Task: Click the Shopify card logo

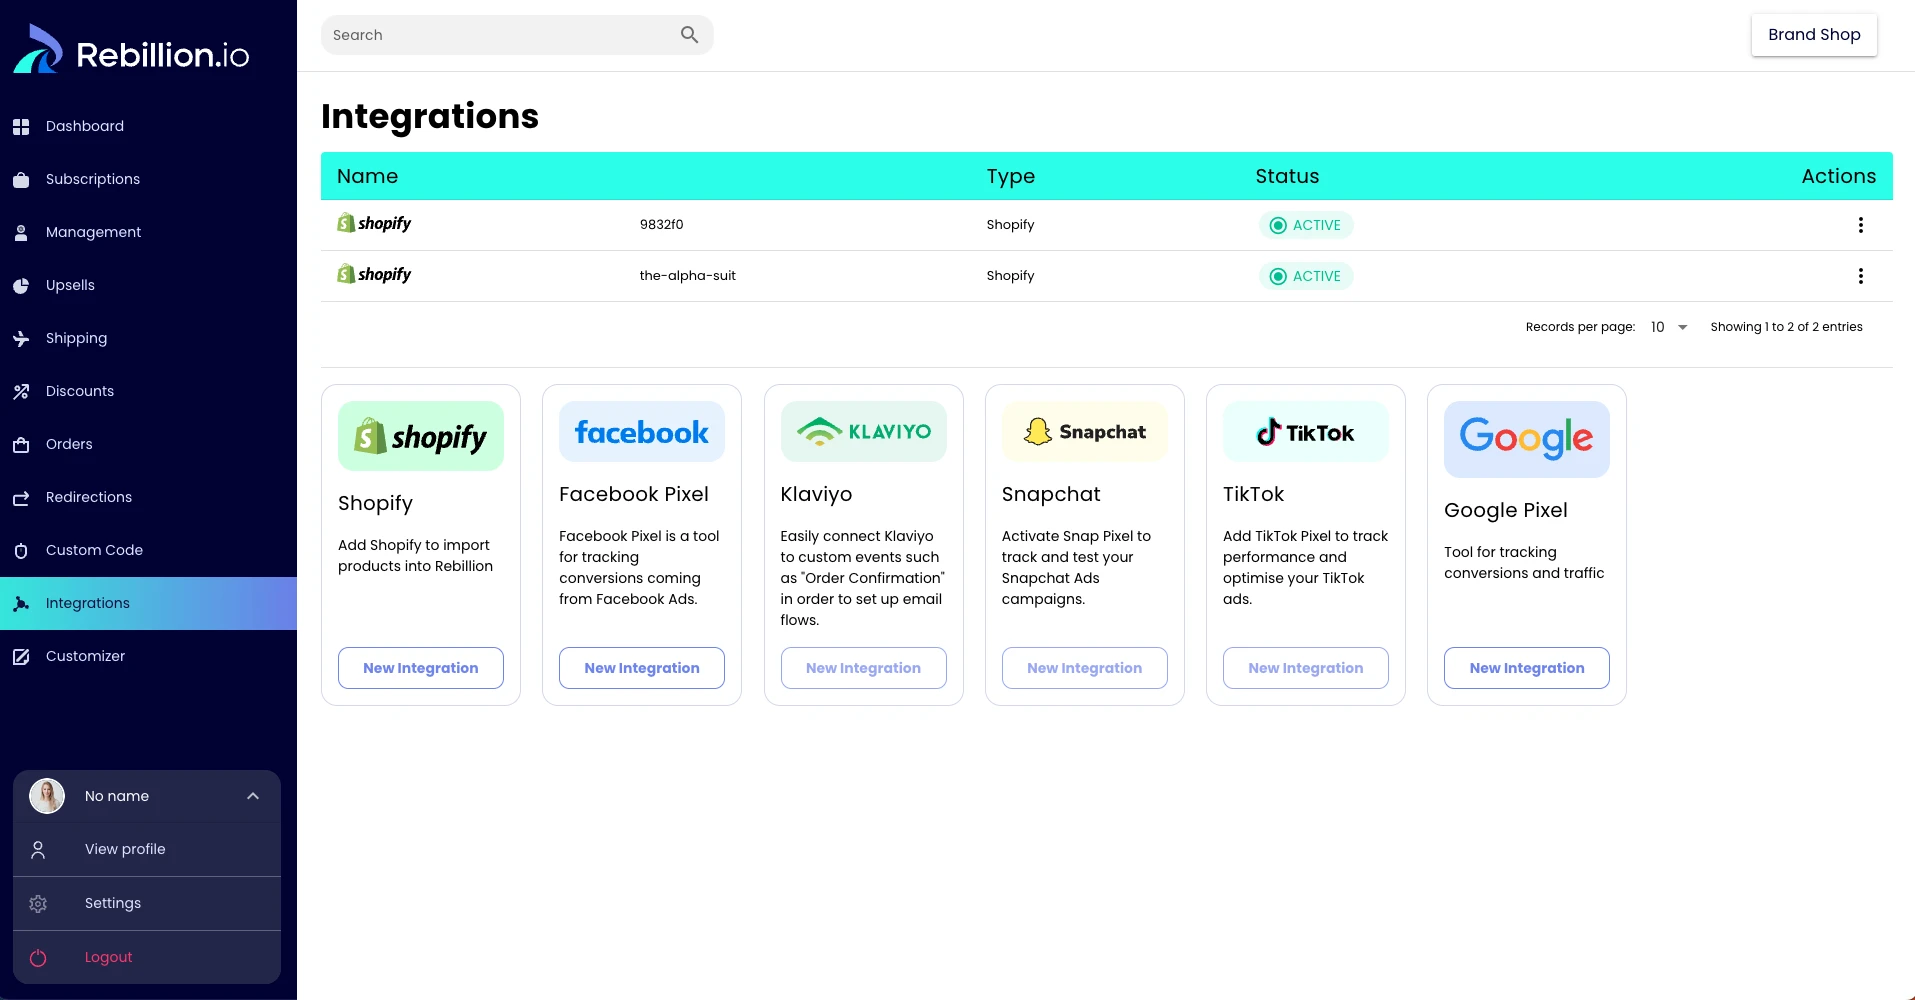Action: pyautogui.click(x=421, y=436)
